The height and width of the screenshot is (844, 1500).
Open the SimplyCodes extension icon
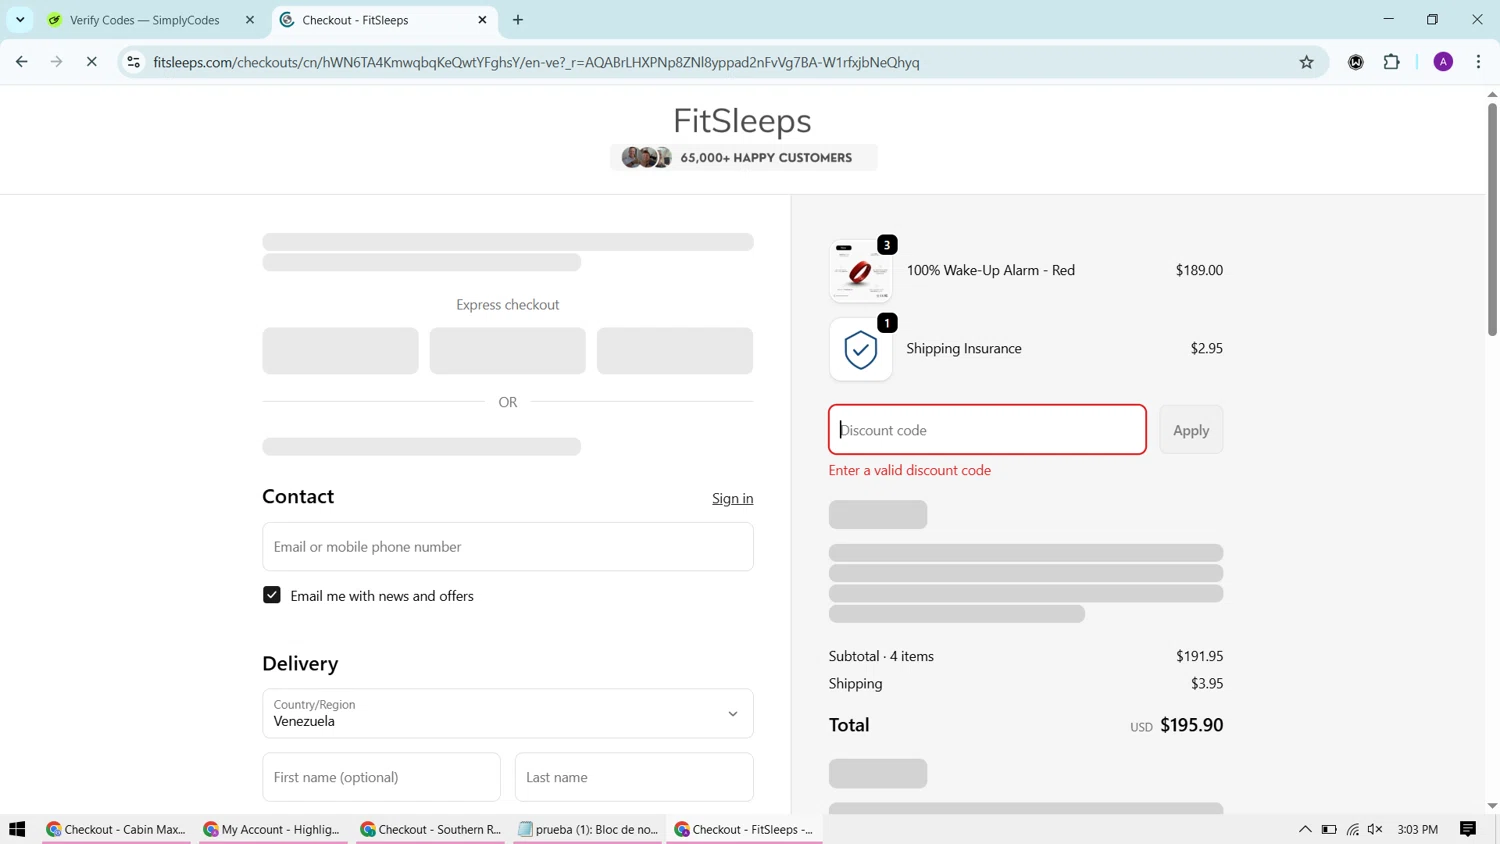click(x=1356, y=62)
